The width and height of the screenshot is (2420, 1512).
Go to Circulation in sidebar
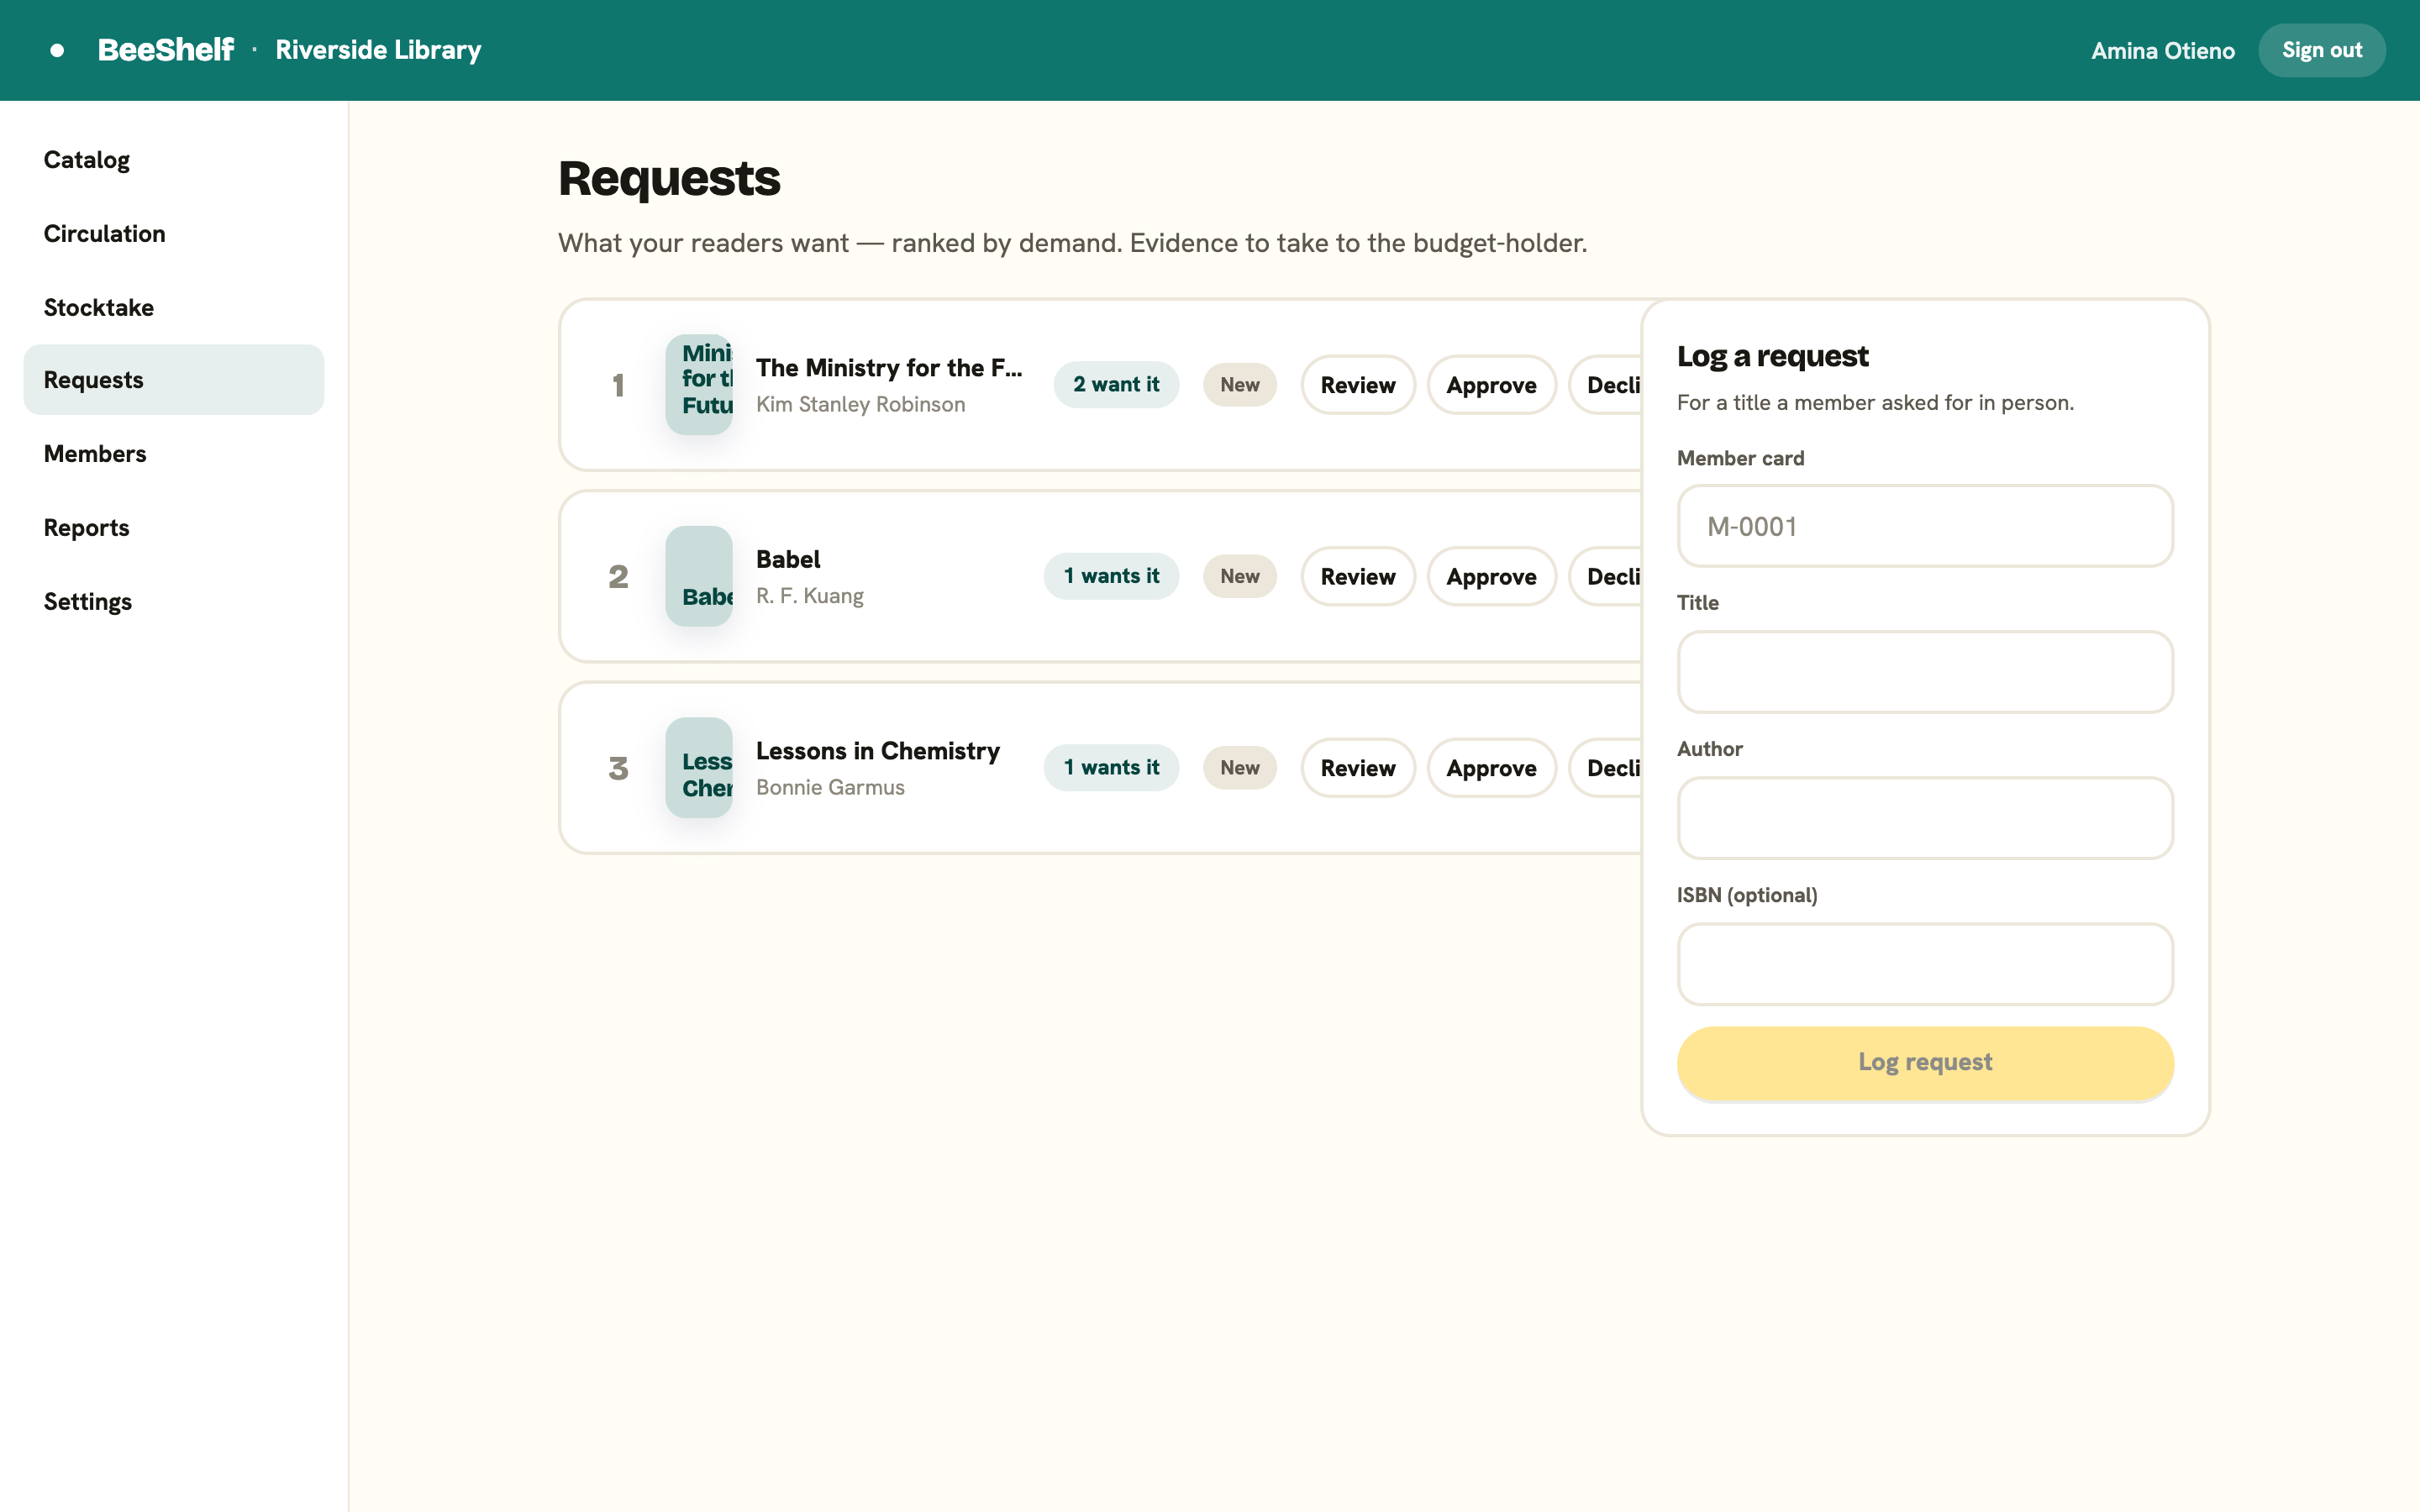(174, 234)
